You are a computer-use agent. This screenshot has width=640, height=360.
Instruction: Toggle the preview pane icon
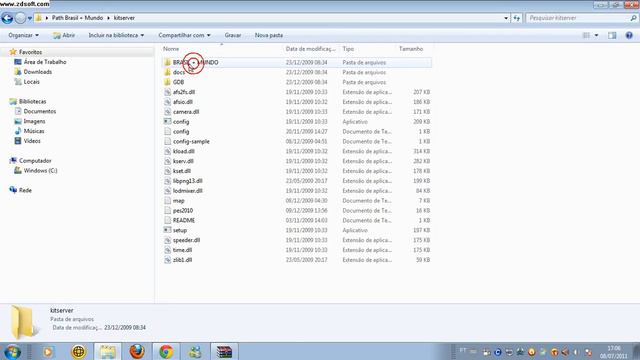tap(612, 36)
